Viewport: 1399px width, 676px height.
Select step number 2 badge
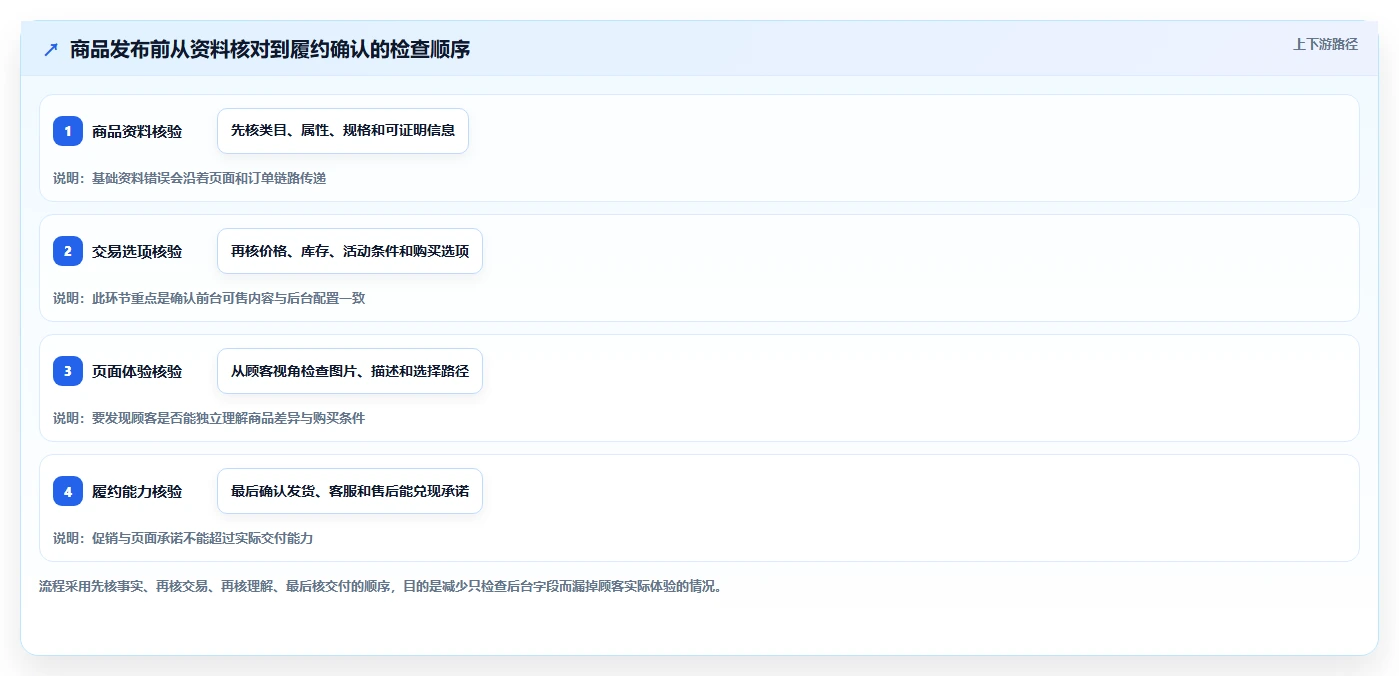(x=68, y=251)
